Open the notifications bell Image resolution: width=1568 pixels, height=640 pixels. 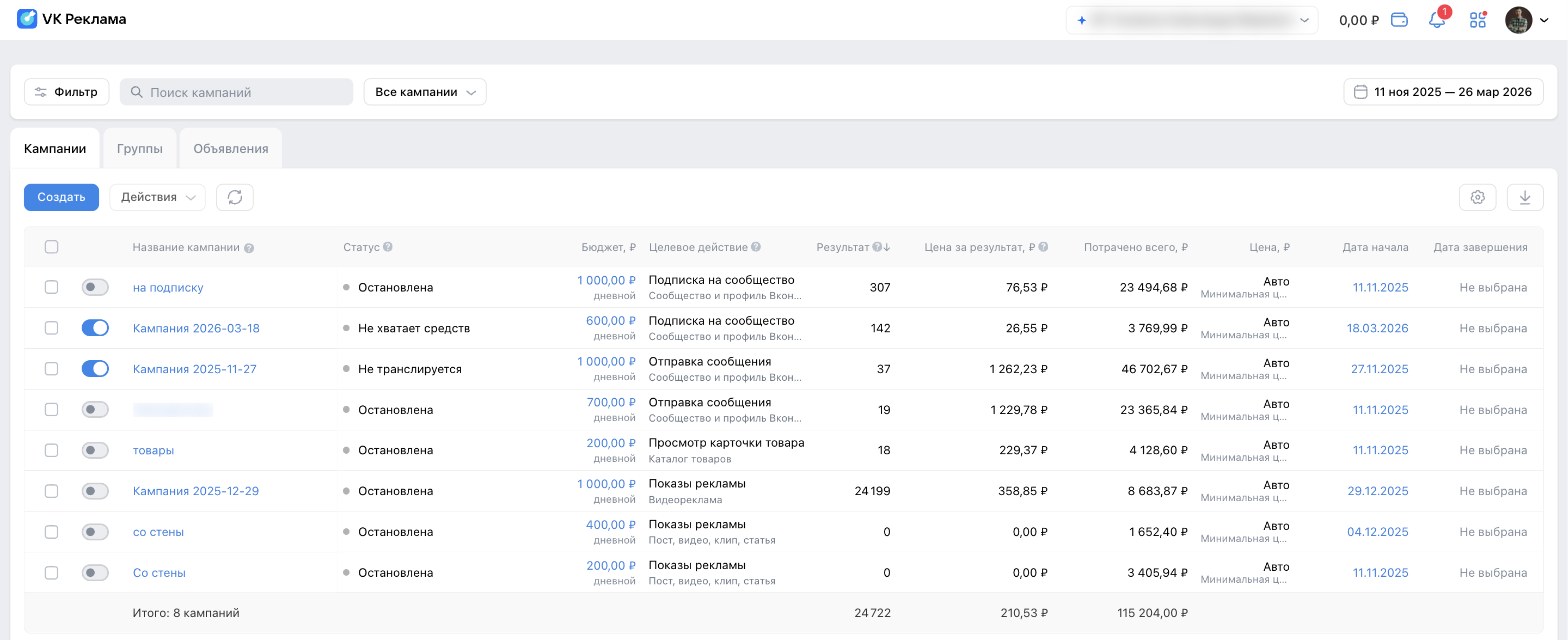point(1437,20)
